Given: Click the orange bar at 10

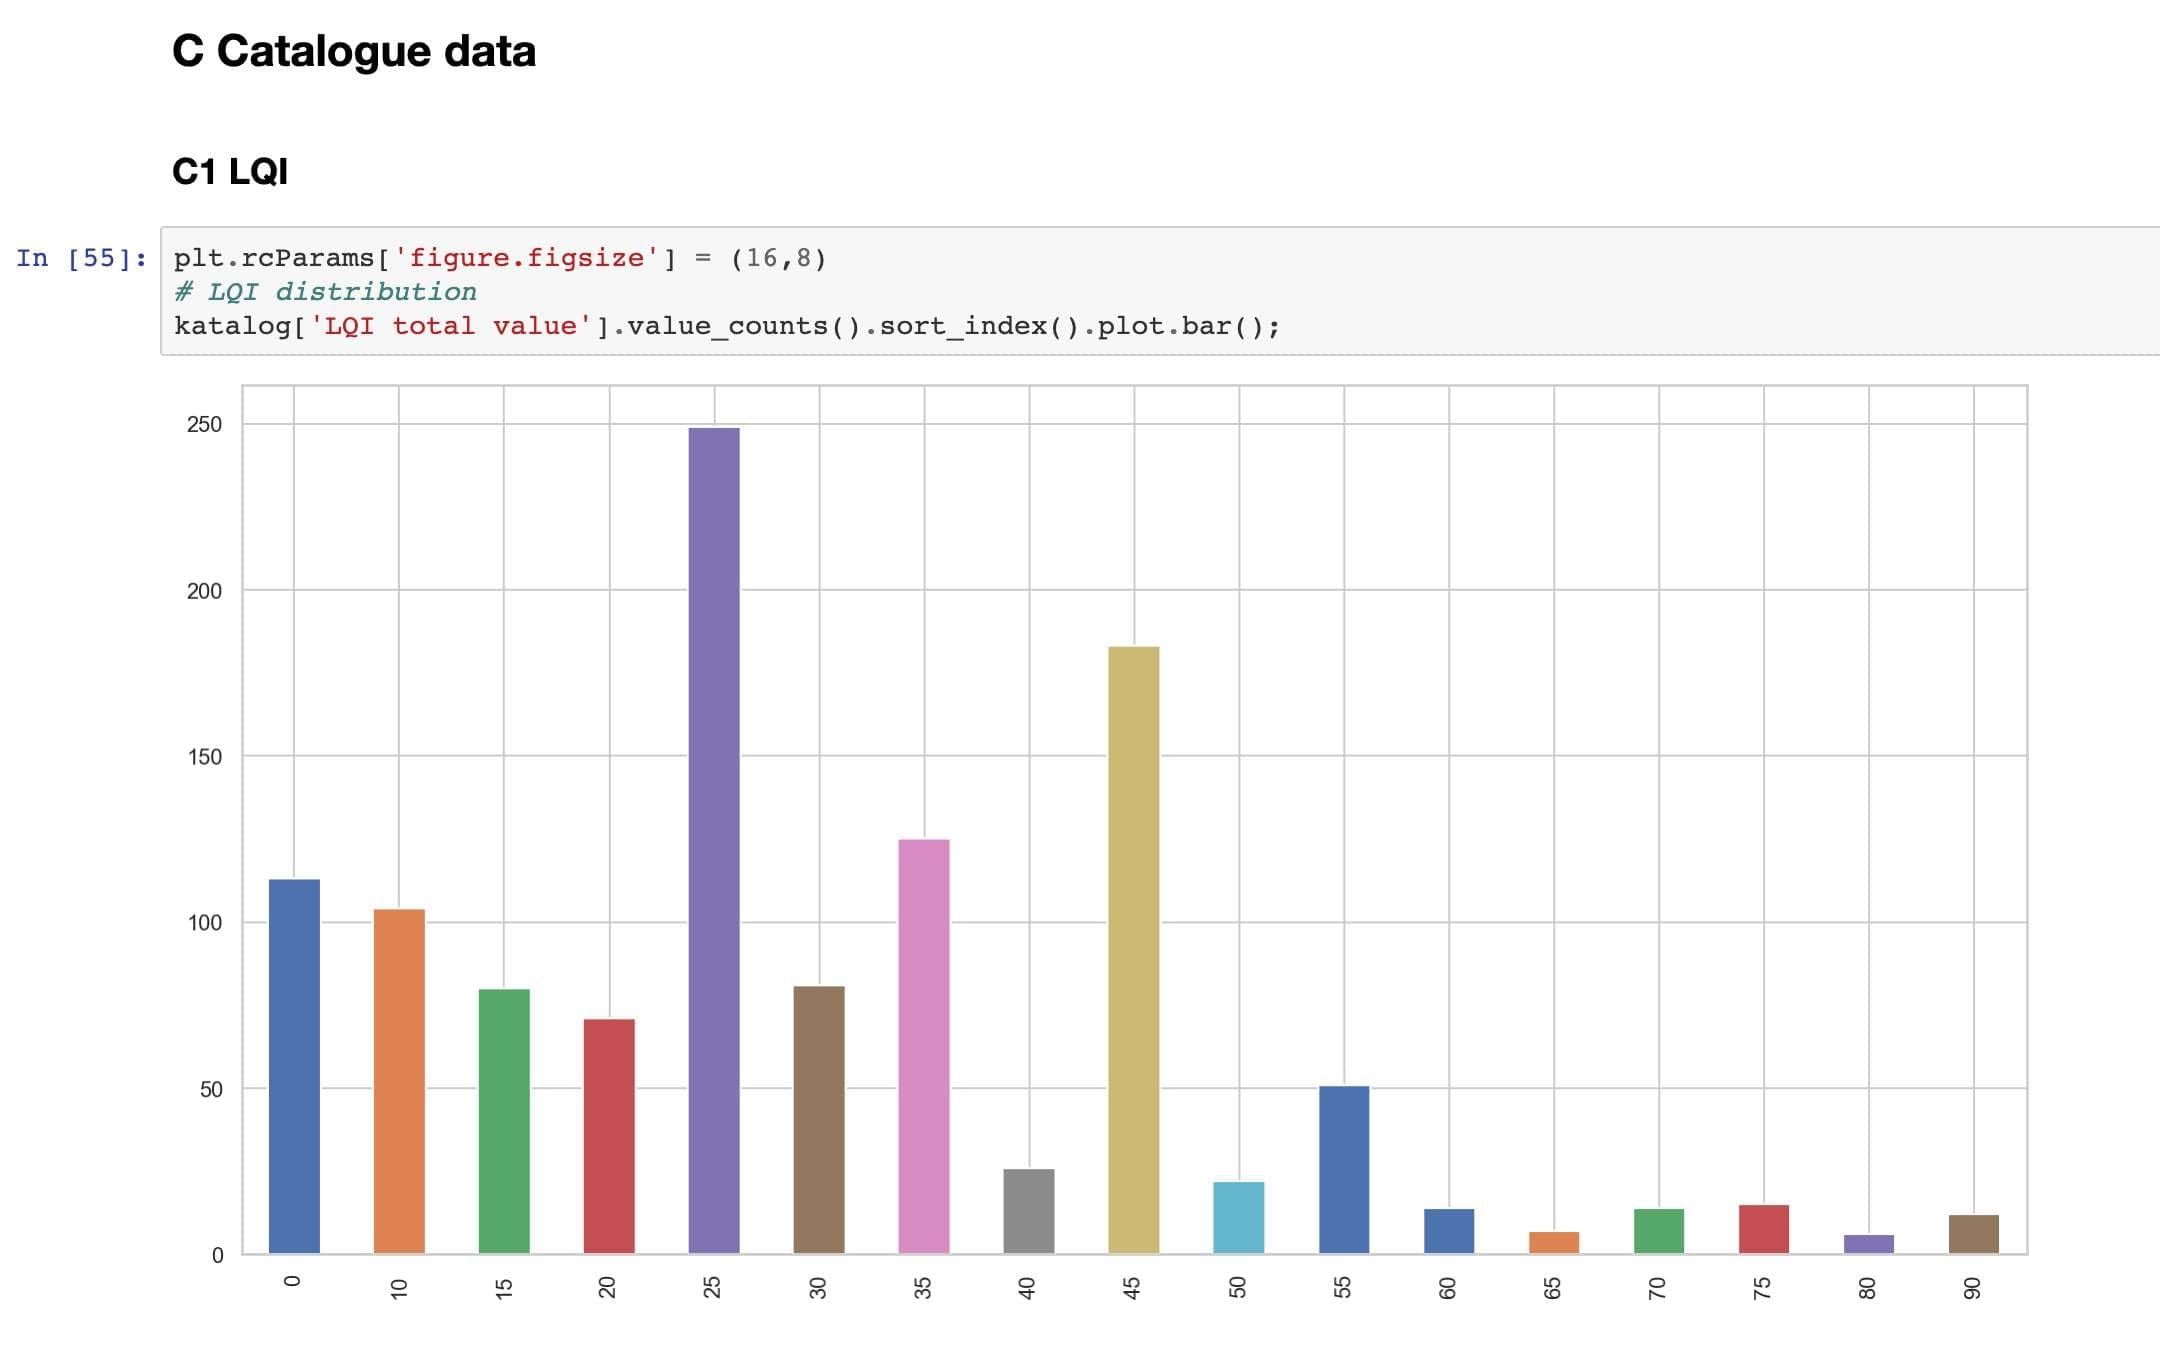Looking at the screenshot, I should (399, 1081).
